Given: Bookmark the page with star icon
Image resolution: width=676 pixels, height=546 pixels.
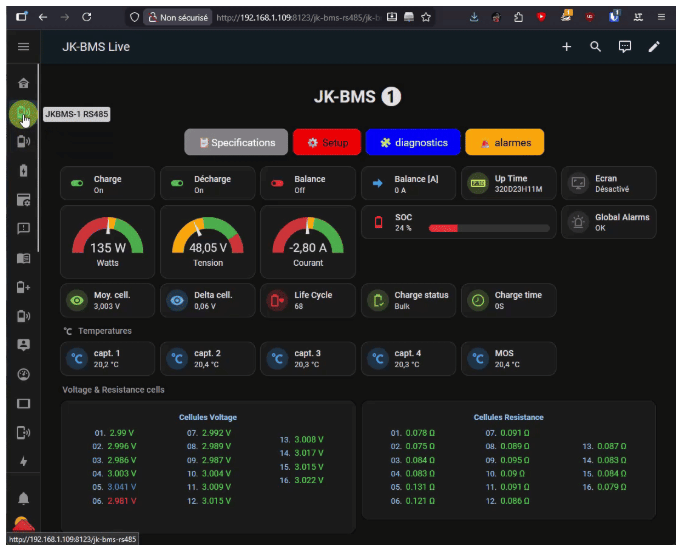Looking at the screenshot, I should (426, 17).
